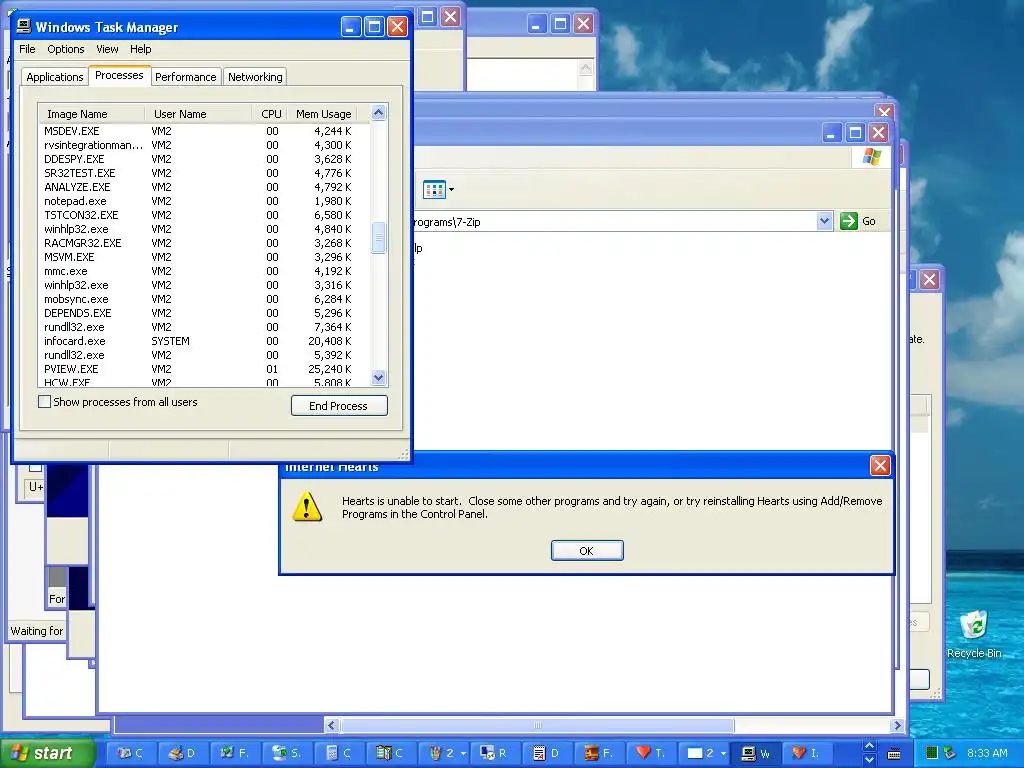Image resolution: width=1024 pixels, height=768 pixels.
Task: Switch to the Networking tab
Action: pos(255,77)
